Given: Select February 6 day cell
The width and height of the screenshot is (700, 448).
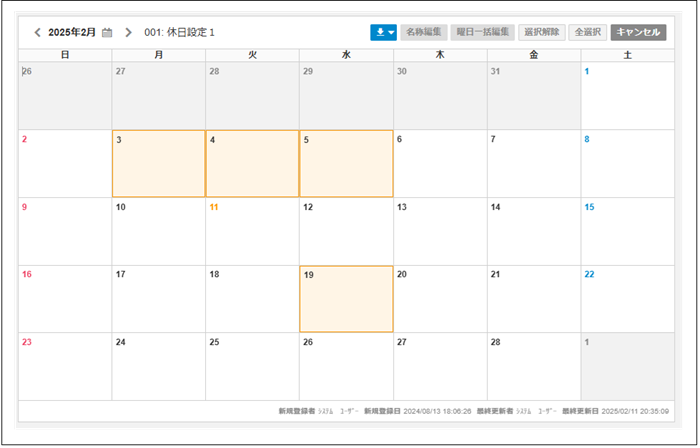Looking at the screenshot, I should point(440,164).
